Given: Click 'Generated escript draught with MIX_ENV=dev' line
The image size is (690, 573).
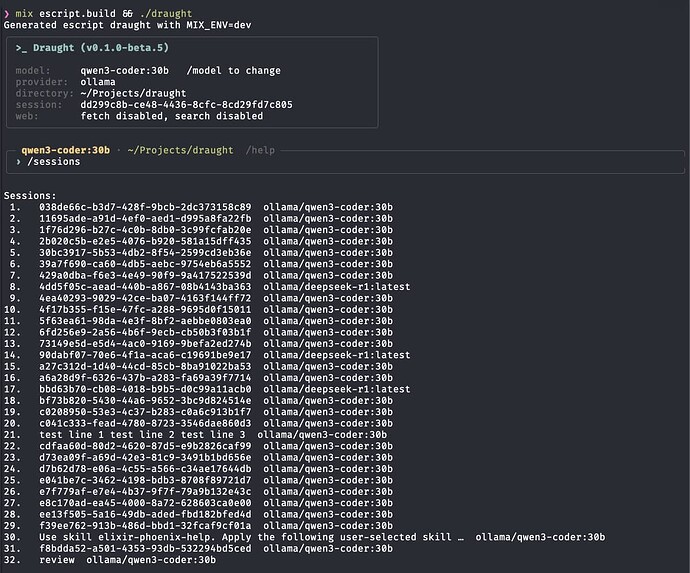Looking at the screenshot, I should tap(128, 25).
